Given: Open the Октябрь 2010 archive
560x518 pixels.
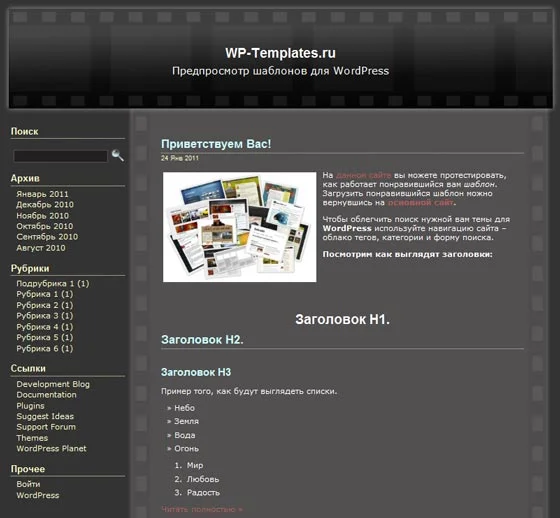Looking at the screenshot, I should pyautogui.click(x=45, y=226).
